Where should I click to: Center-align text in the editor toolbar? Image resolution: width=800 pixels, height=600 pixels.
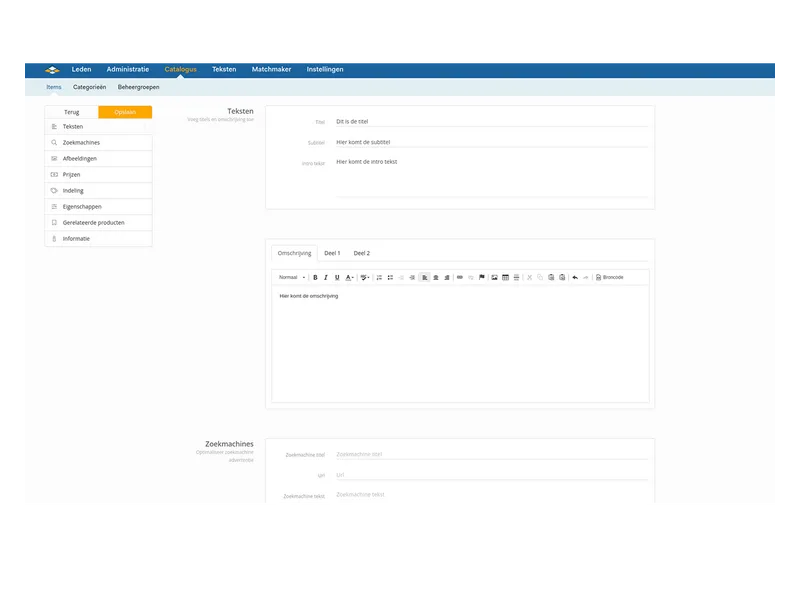click(436, 278)
